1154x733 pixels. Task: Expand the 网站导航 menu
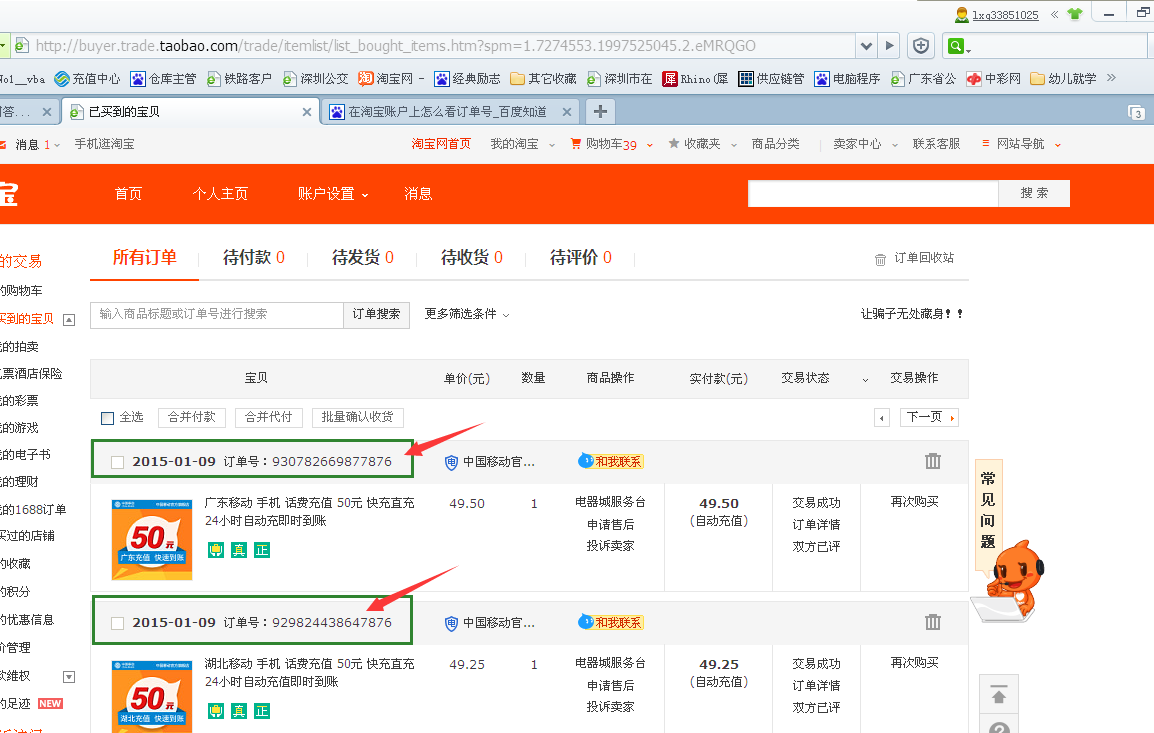pyautogui.click(x=1022, y=144)
